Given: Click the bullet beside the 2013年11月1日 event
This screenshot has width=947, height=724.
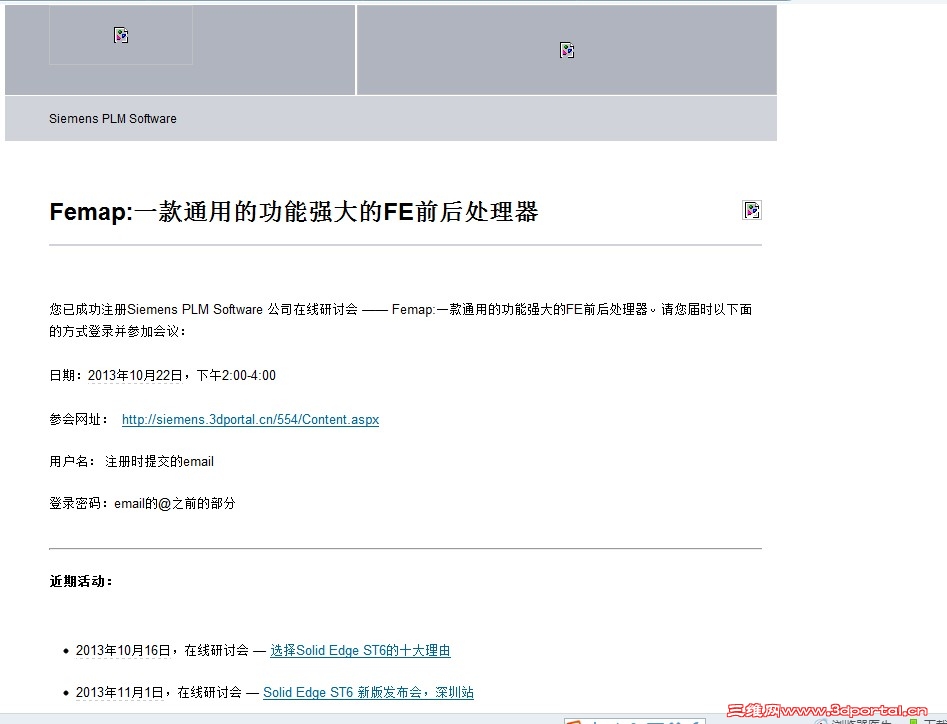Looking at the screenshot, I should (65, 691).
